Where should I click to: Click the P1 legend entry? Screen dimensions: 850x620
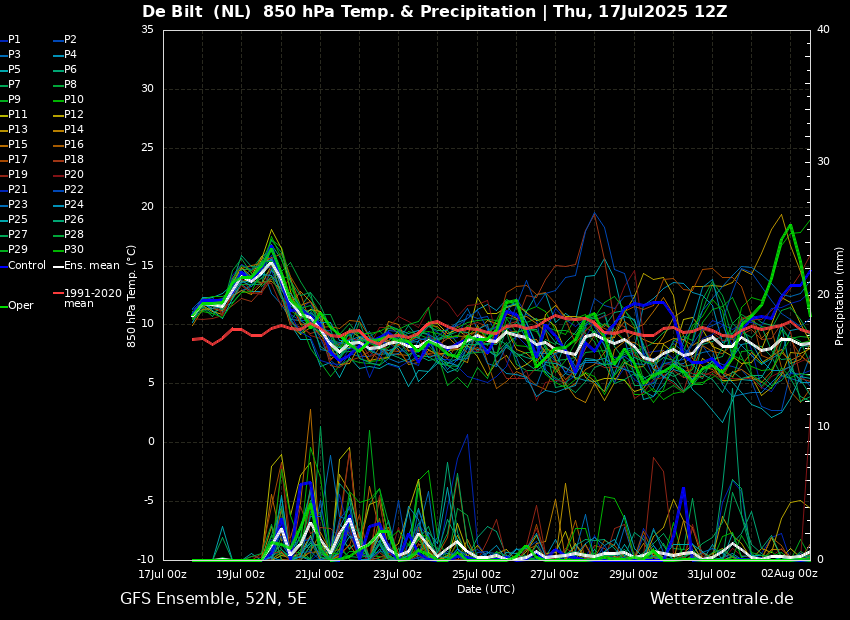click(14, 40)
